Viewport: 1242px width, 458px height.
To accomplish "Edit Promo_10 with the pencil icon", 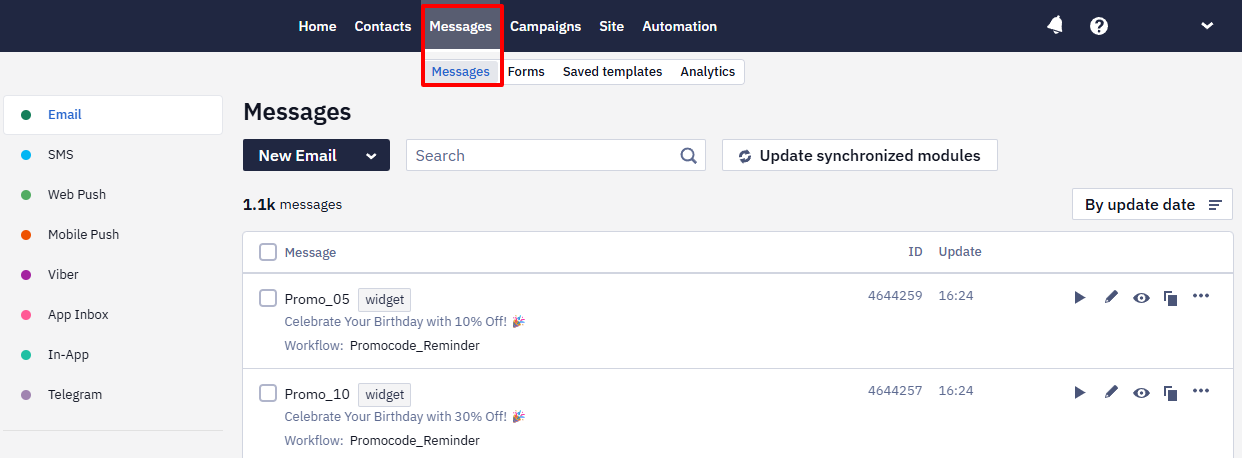I will click(x=1110, y=392).
